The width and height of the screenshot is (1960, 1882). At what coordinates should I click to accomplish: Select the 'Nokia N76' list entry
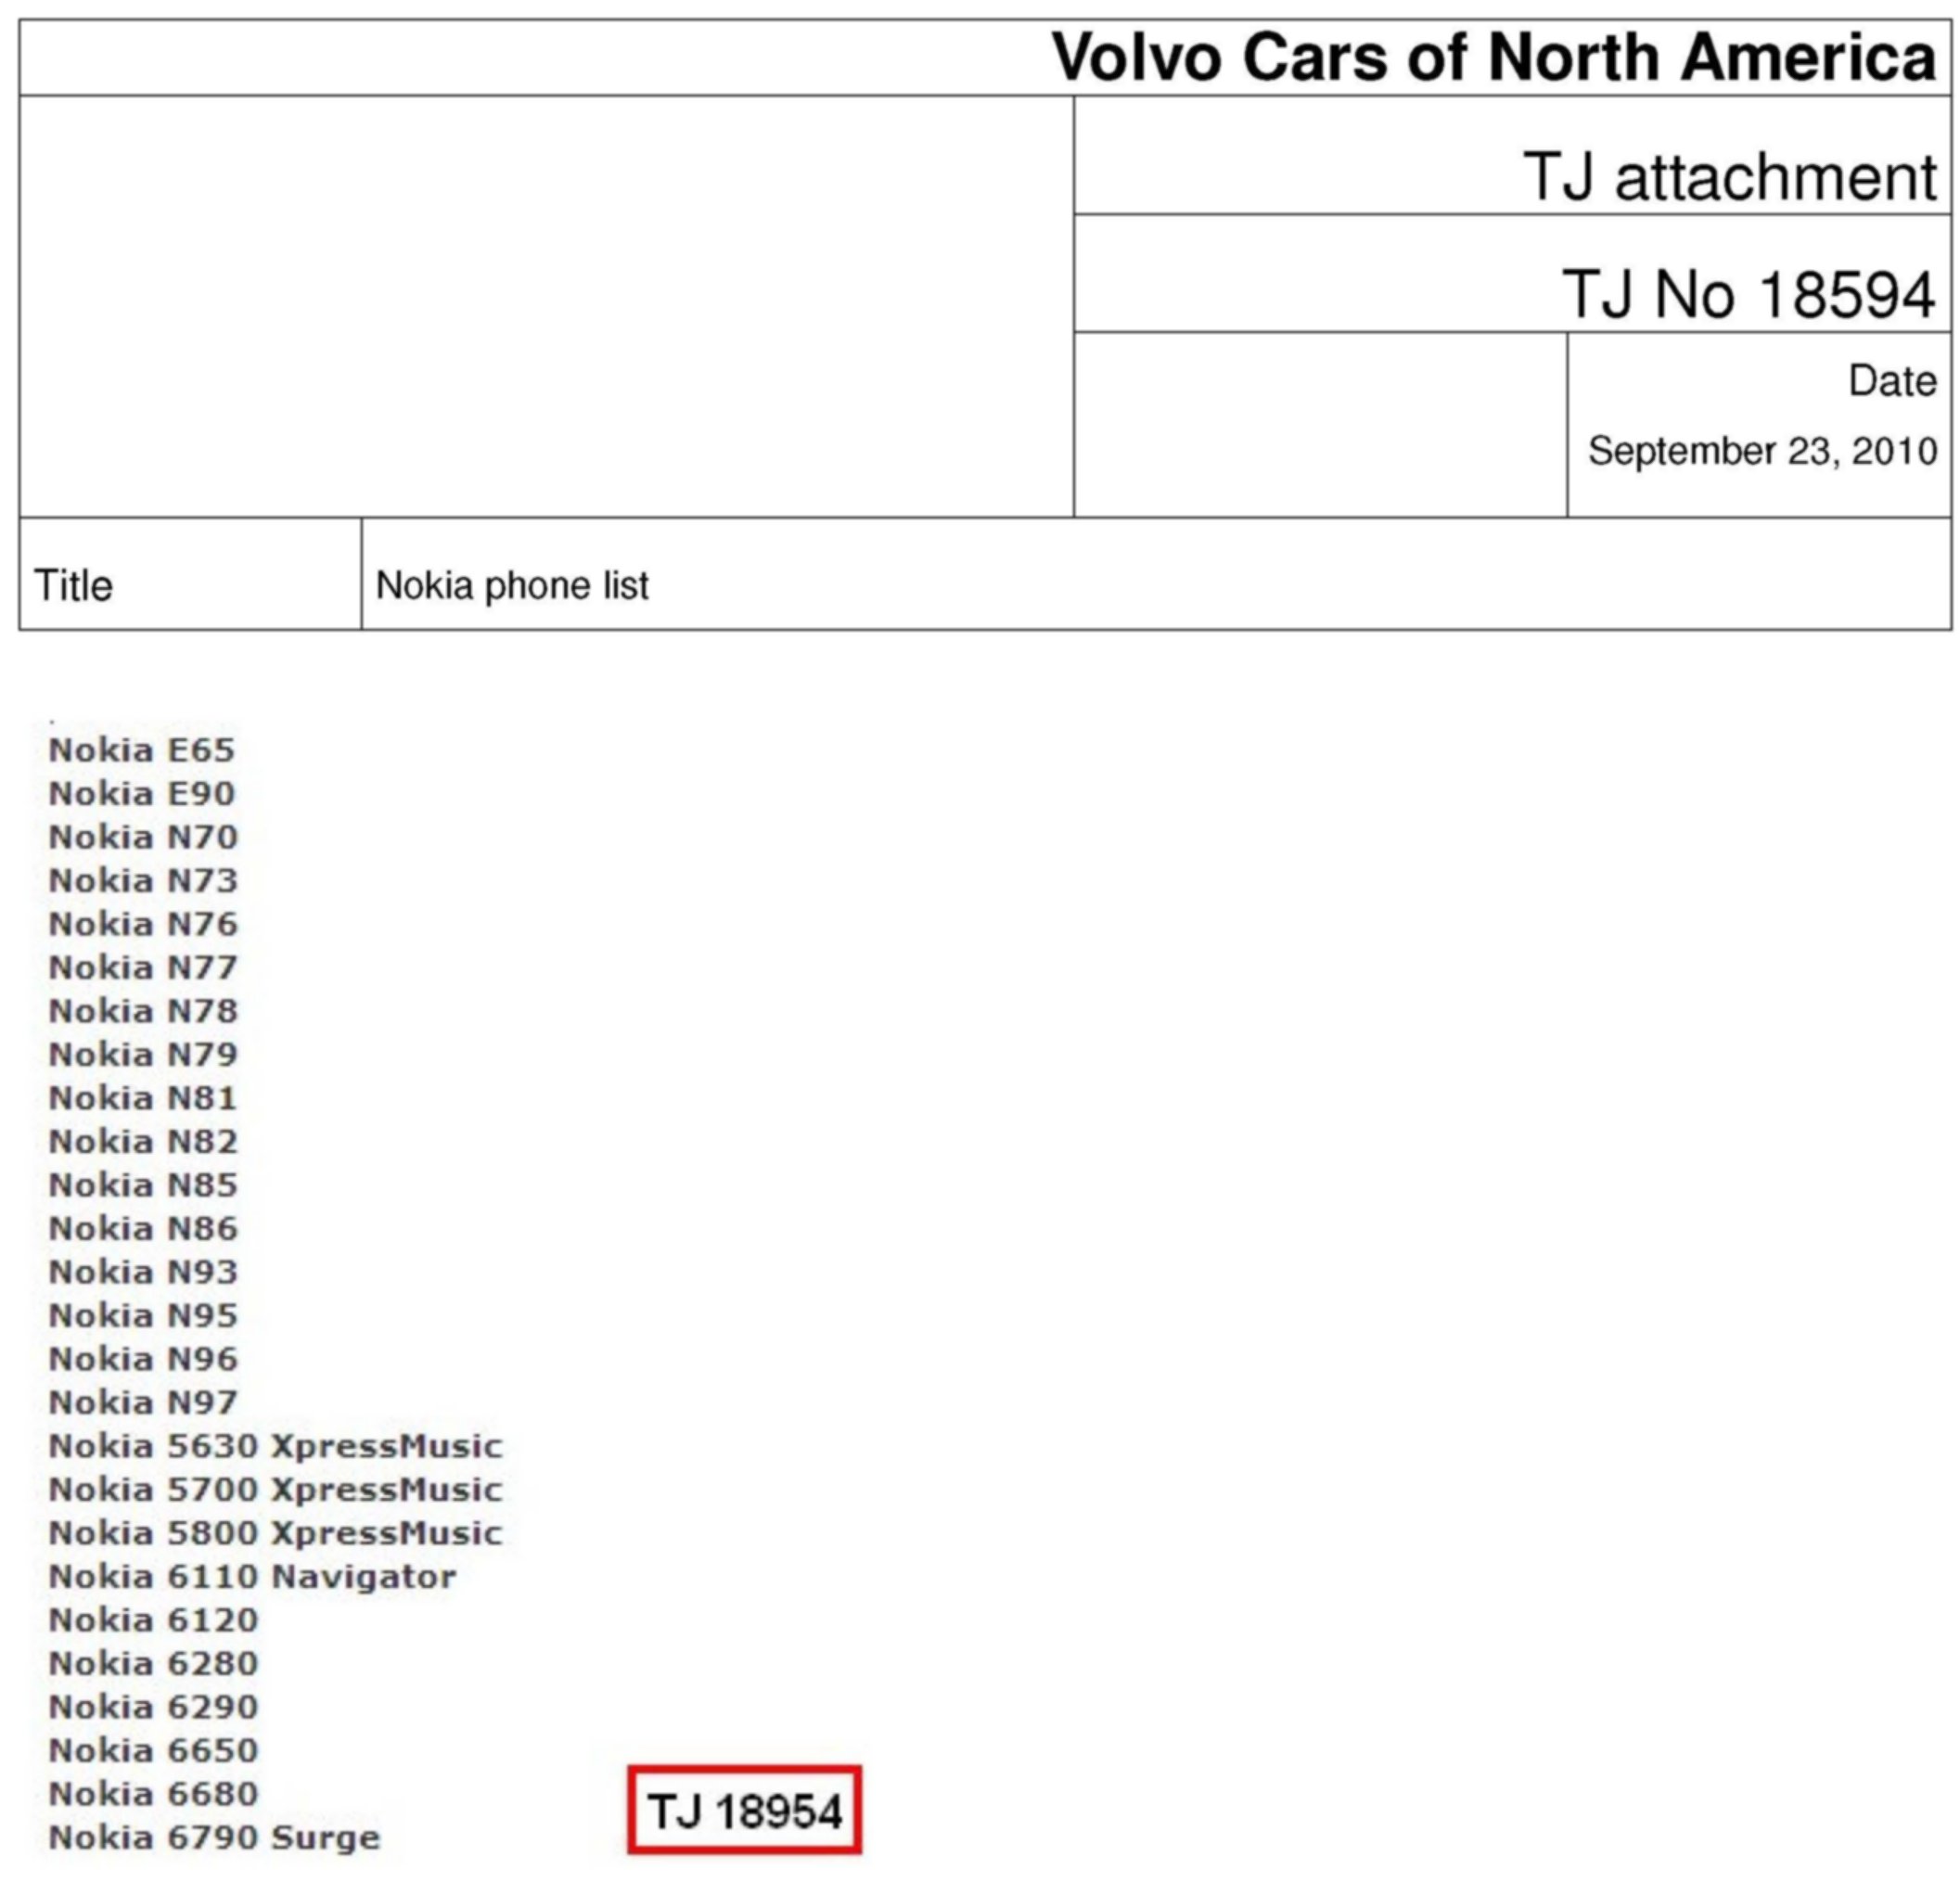pyautogui.click(x=143, y=923)
